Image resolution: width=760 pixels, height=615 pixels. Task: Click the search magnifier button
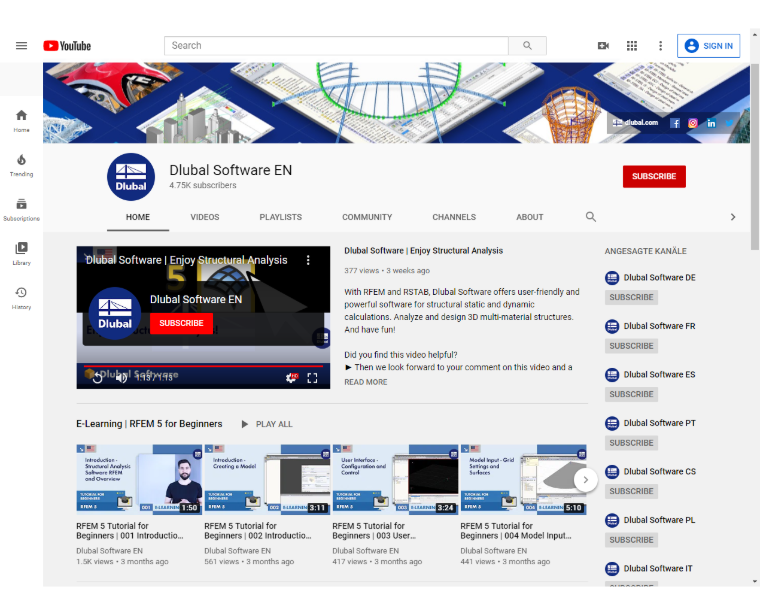point(527,46)
